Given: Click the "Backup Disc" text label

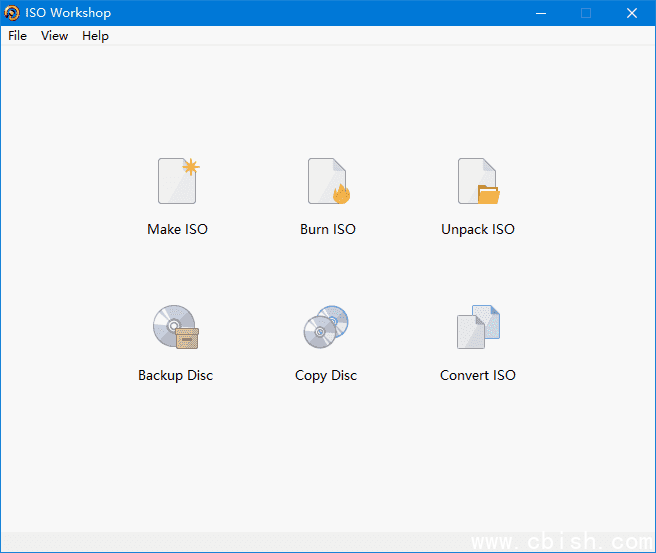Looking at the screenshot, I should pos(175,375).
